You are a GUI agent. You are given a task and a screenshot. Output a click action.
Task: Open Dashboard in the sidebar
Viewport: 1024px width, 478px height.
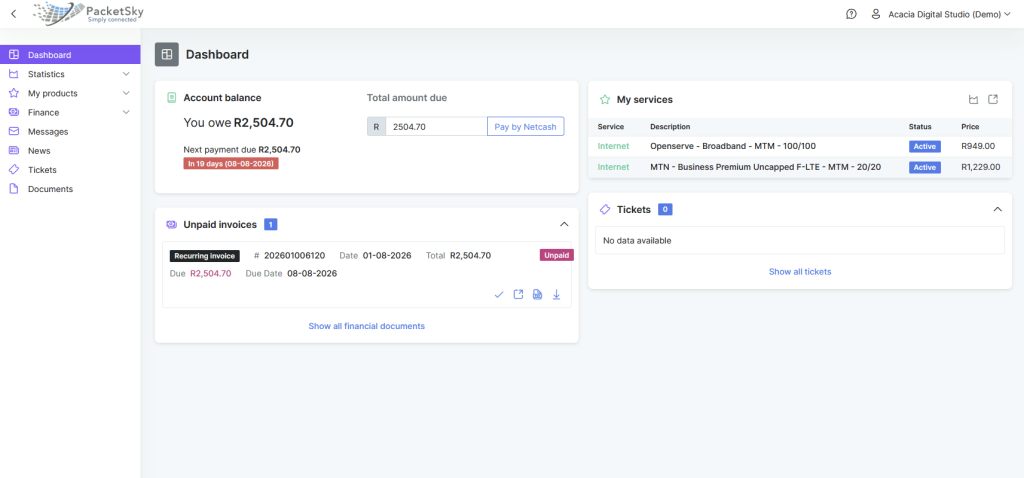point(70,55)
